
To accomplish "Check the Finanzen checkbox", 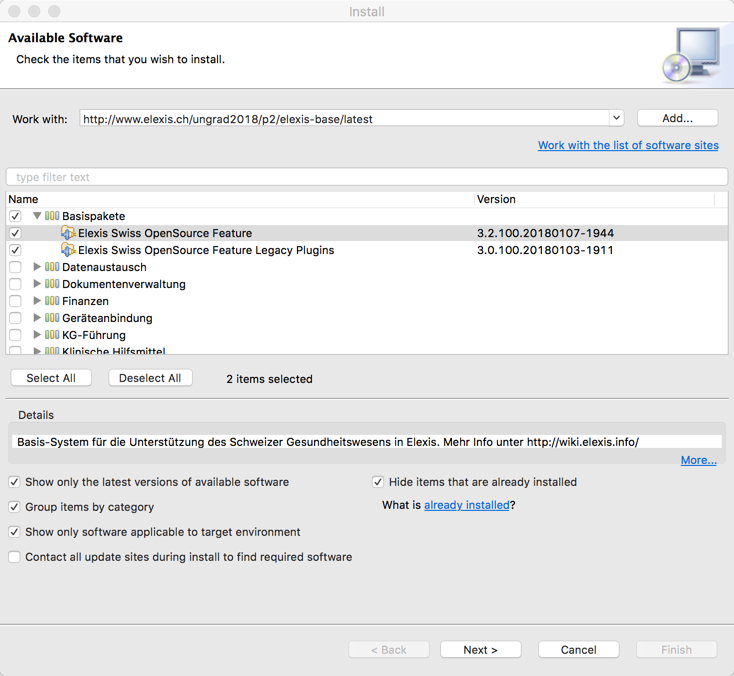I will [x=15, y=301].
